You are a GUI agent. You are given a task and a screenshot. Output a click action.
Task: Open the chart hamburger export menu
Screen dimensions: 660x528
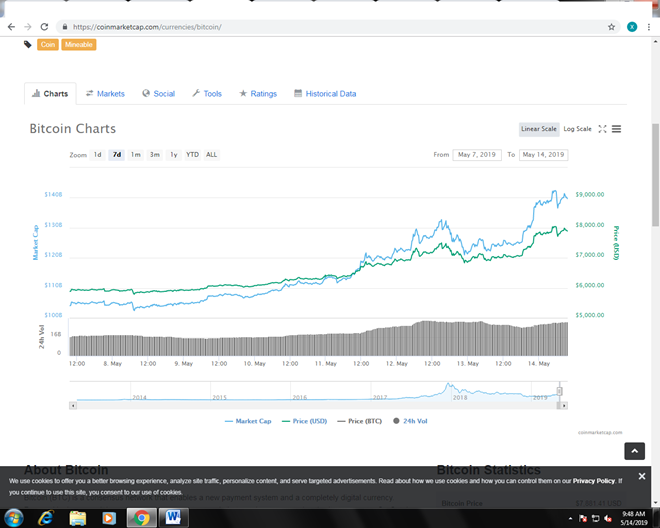[x=616, y=129]
